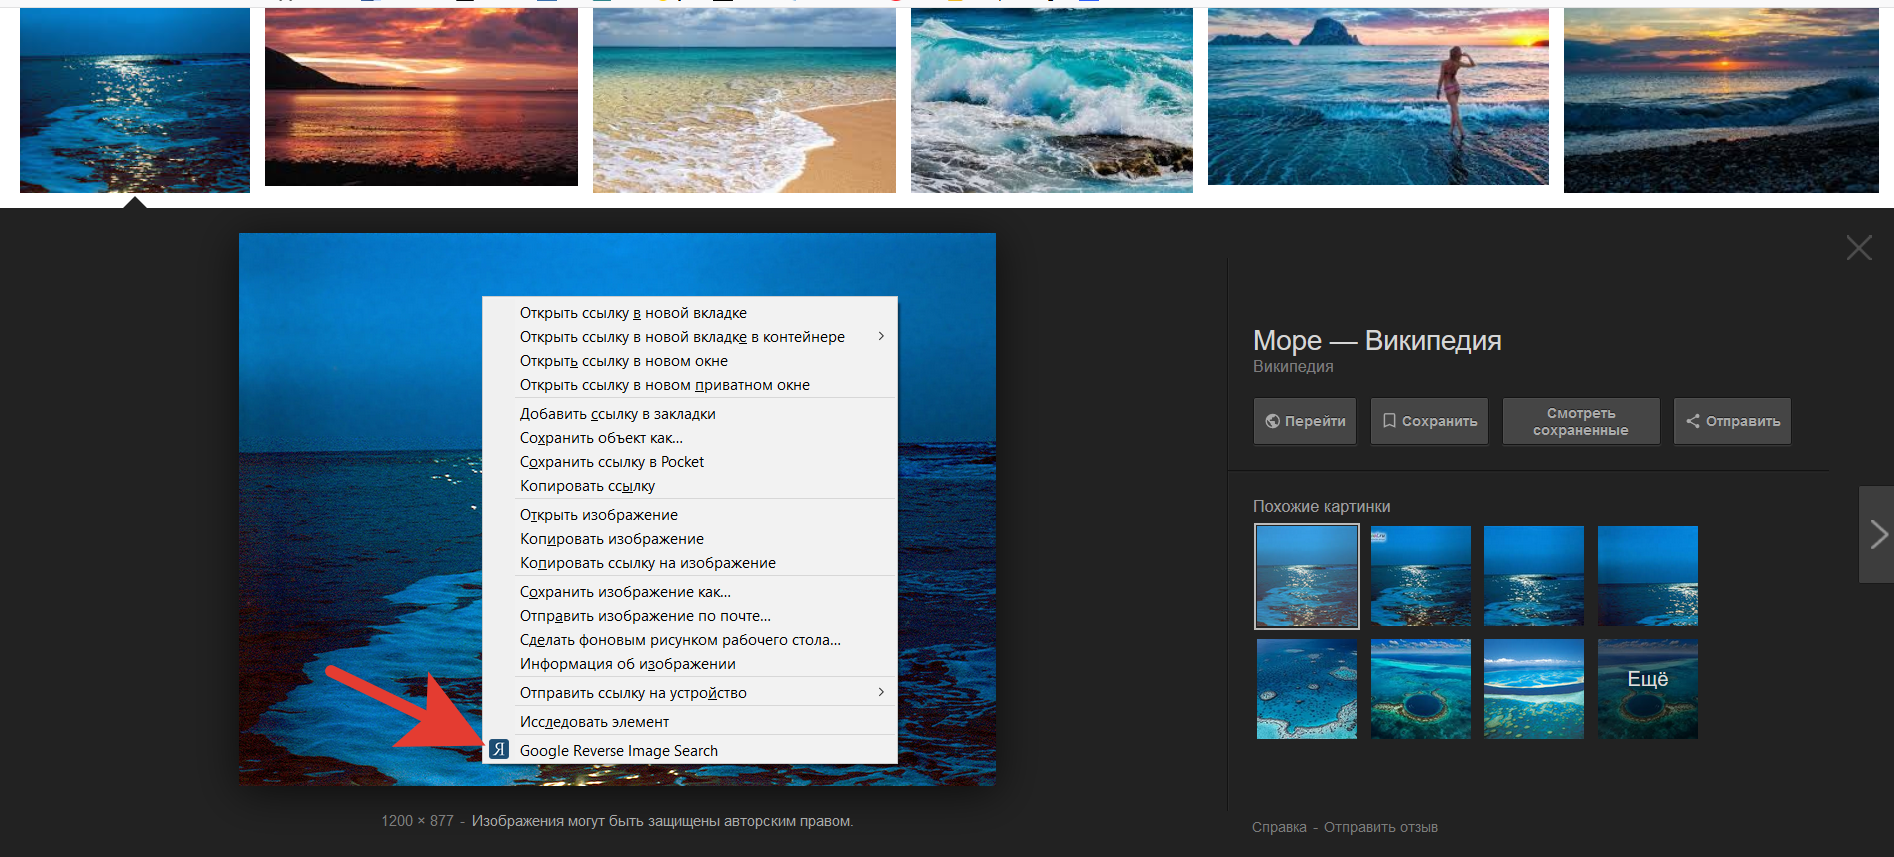Click the 'Отправить отзыв' feedback link
The width and height of the screenshot is (1894, 857).
(1380, 827)
